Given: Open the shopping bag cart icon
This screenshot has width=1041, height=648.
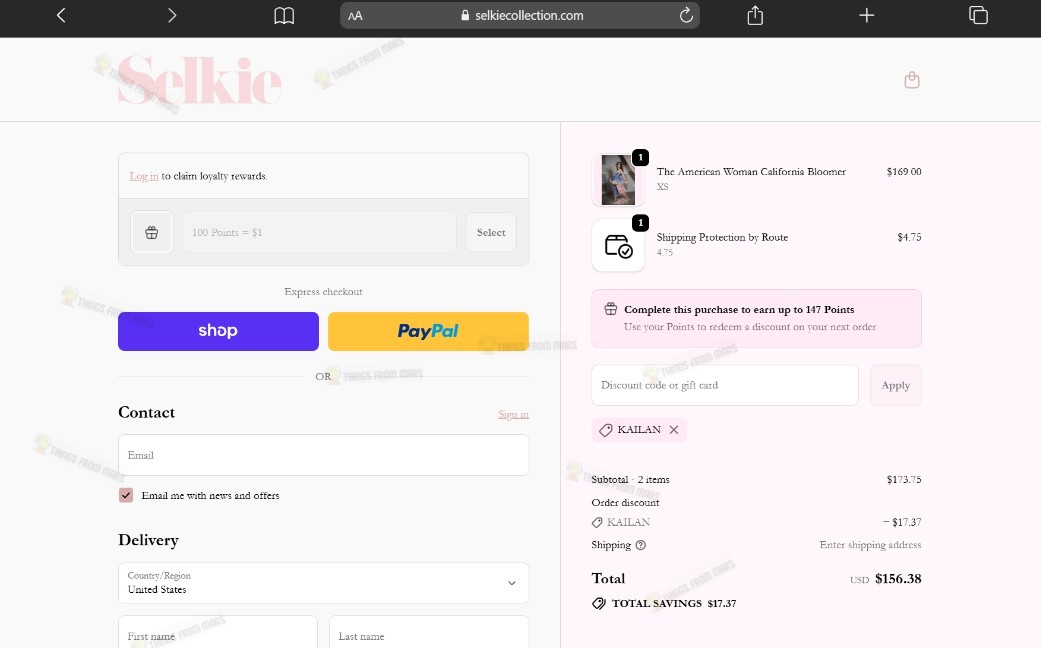Looking at the screenshot, I should pyautogui.click(x=912, y=80).
